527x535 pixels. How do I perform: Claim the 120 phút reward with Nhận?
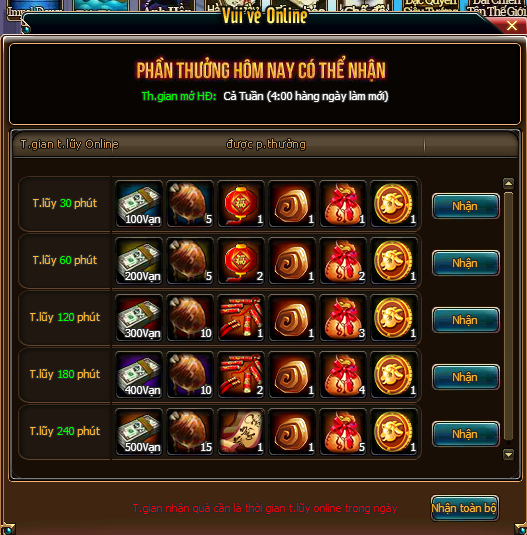click(466, 320)
